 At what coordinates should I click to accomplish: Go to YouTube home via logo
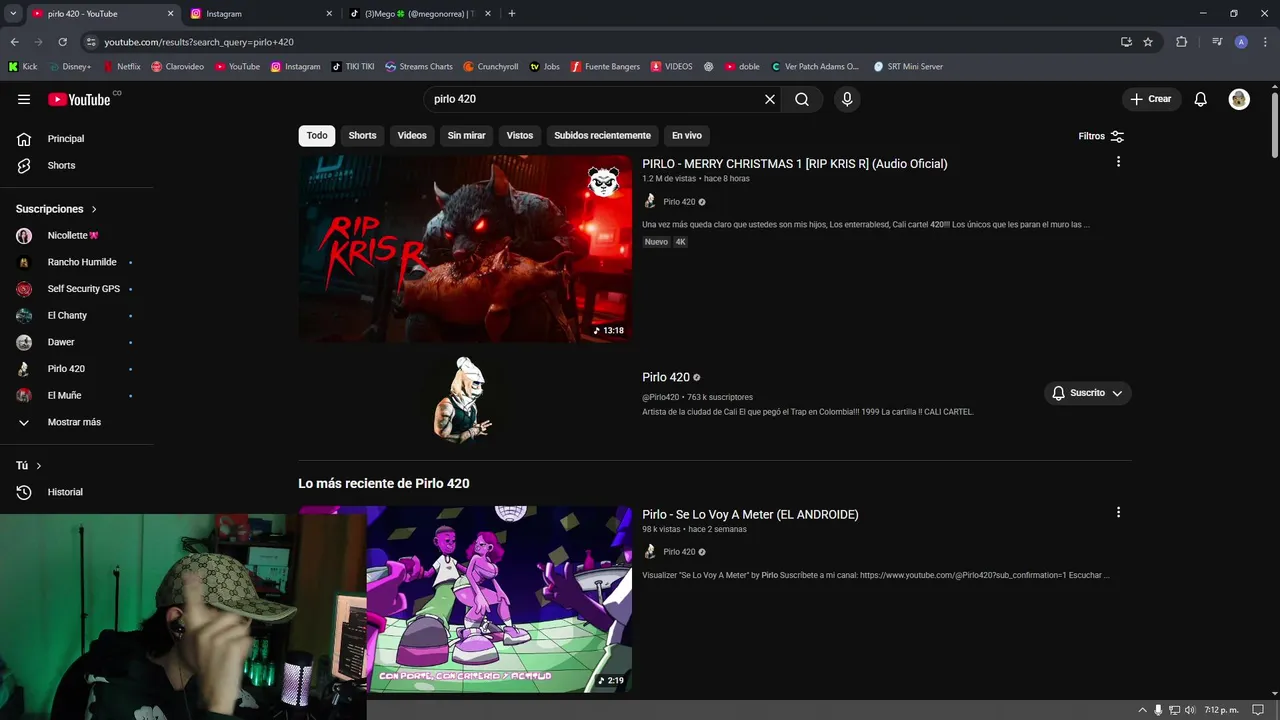pyautogui.click(x=79, y=99)
